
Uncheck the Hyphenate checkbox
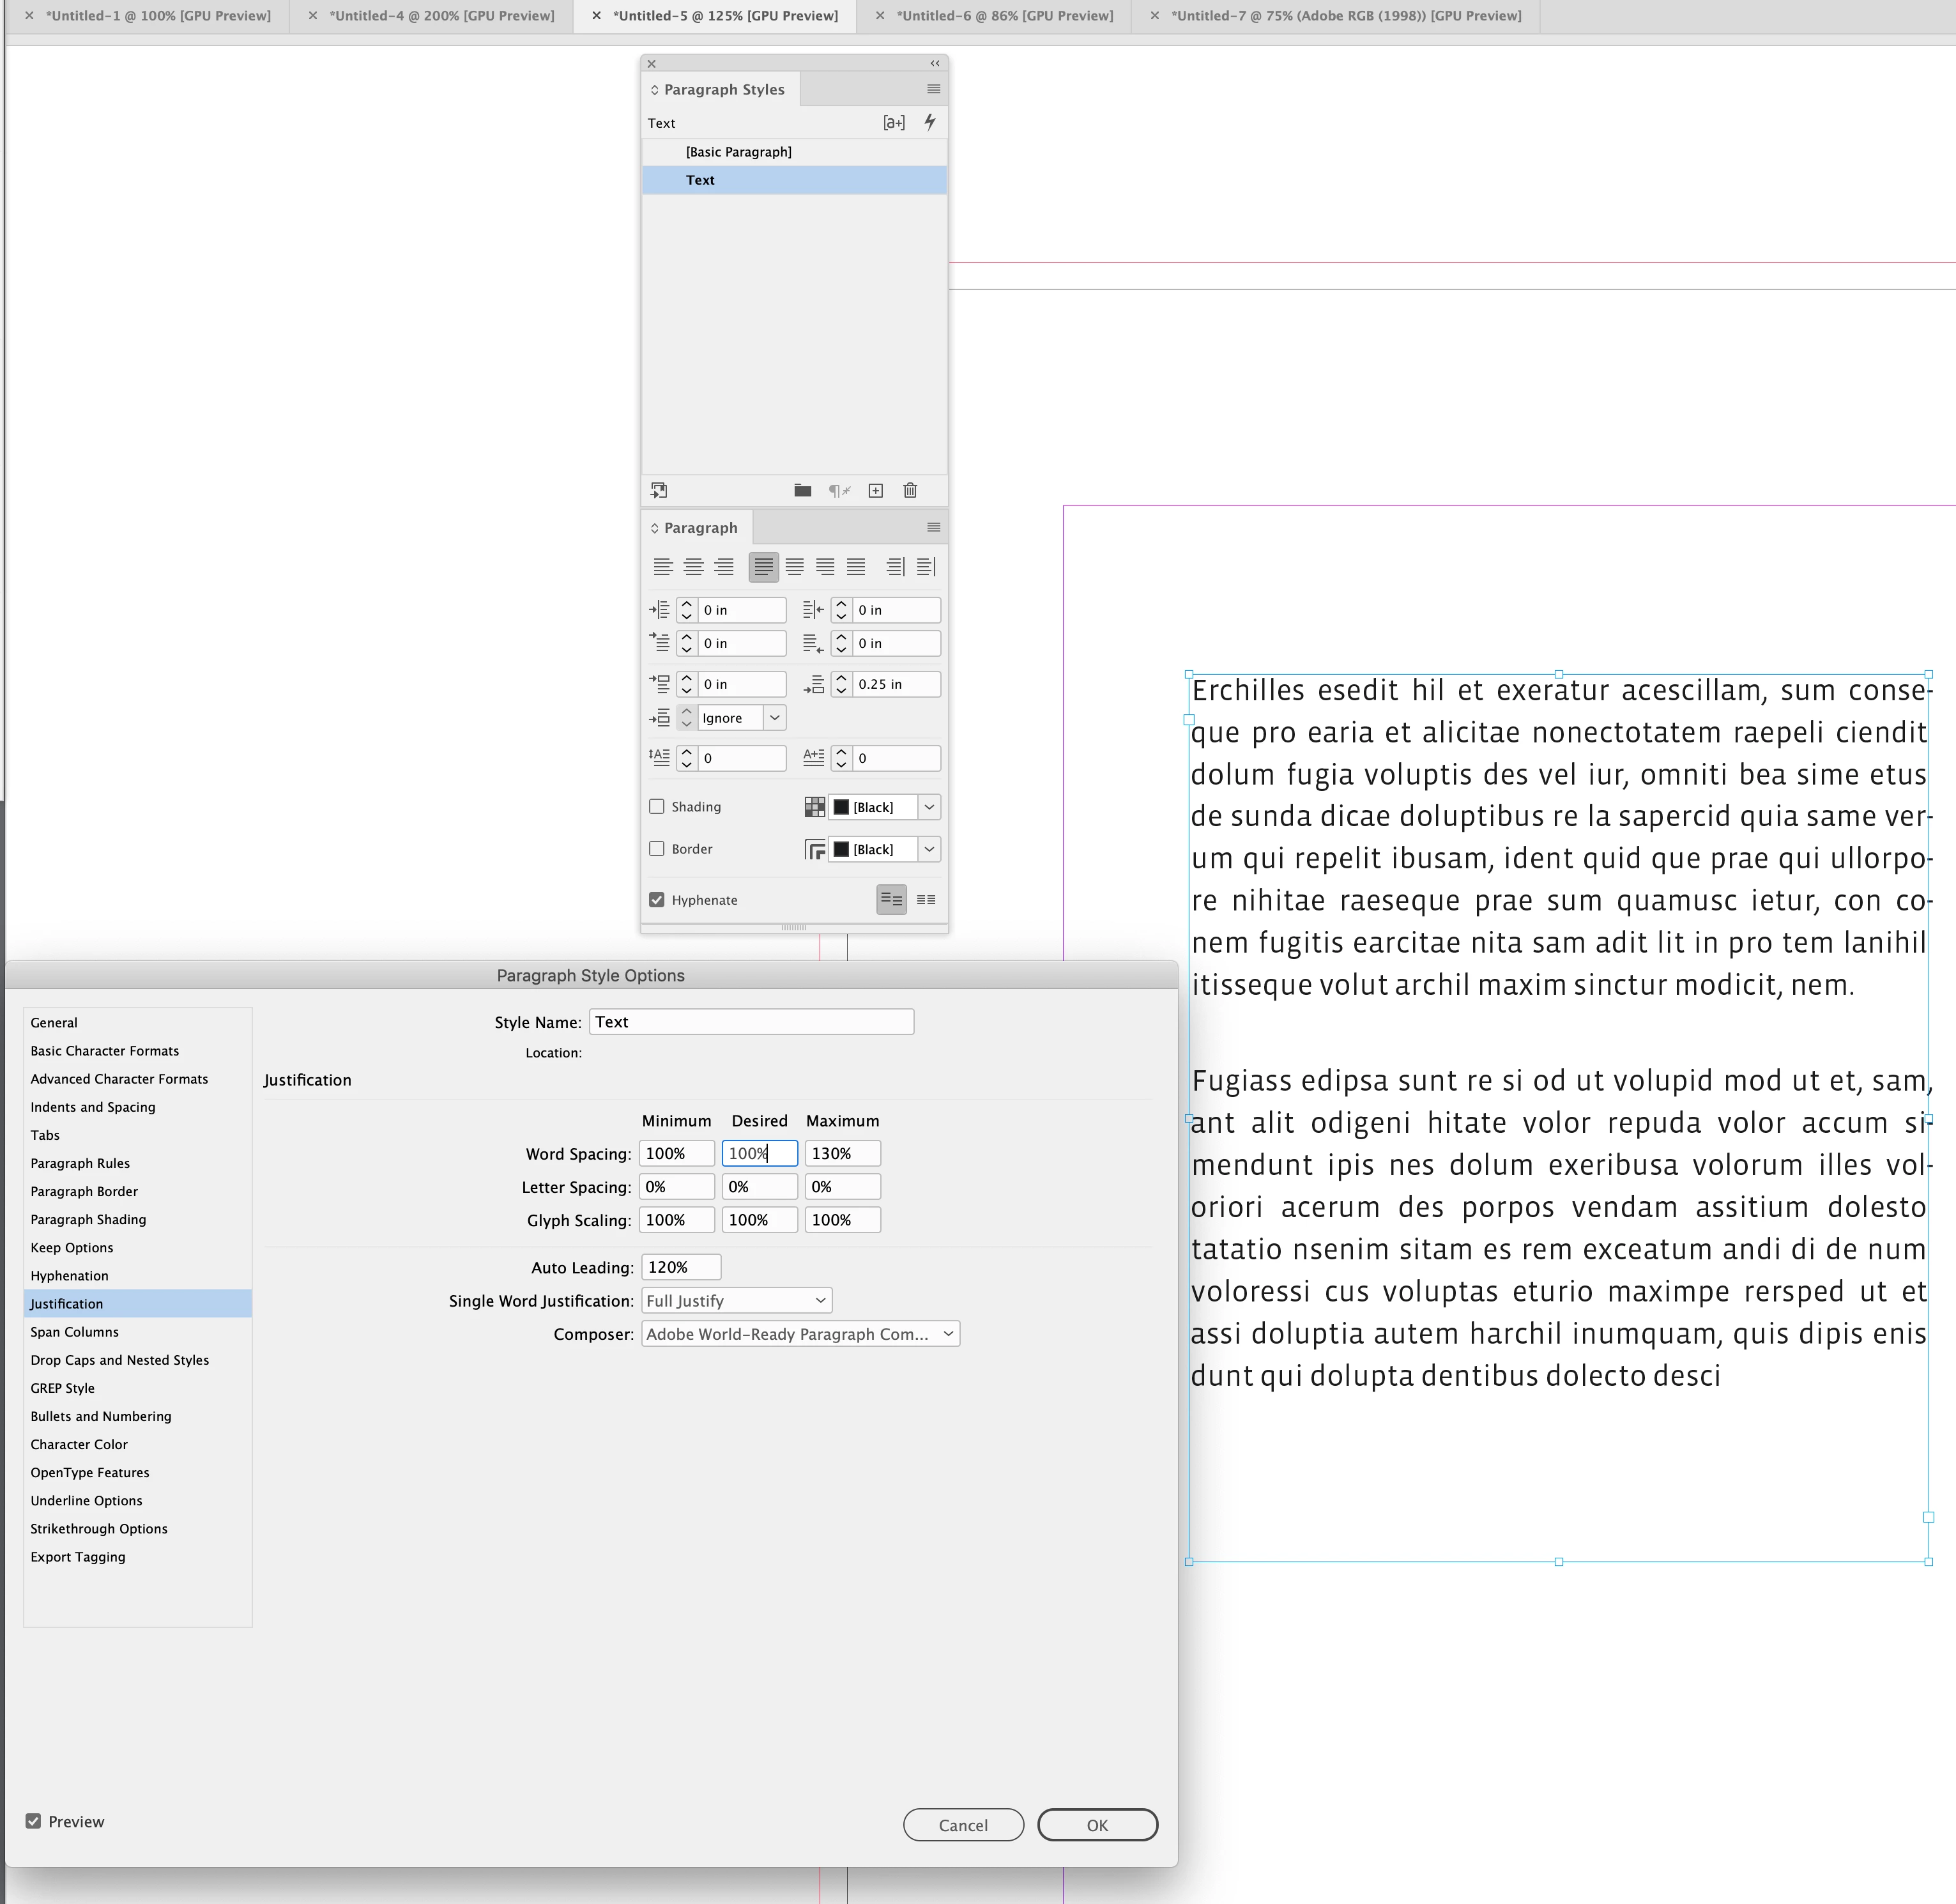point(657,900)
